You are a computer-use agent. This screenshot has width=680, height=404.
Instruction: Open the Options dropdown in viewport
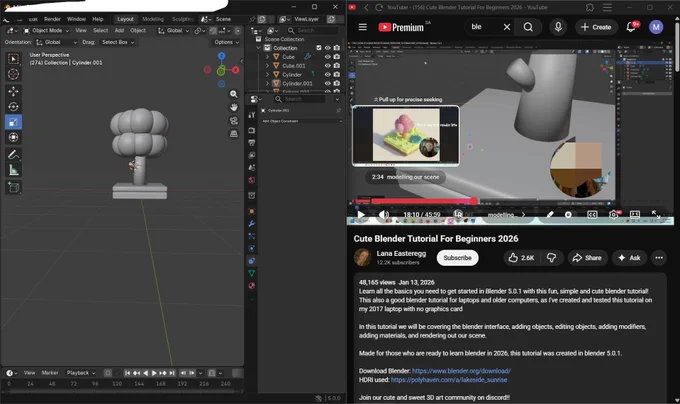[226, 42]
